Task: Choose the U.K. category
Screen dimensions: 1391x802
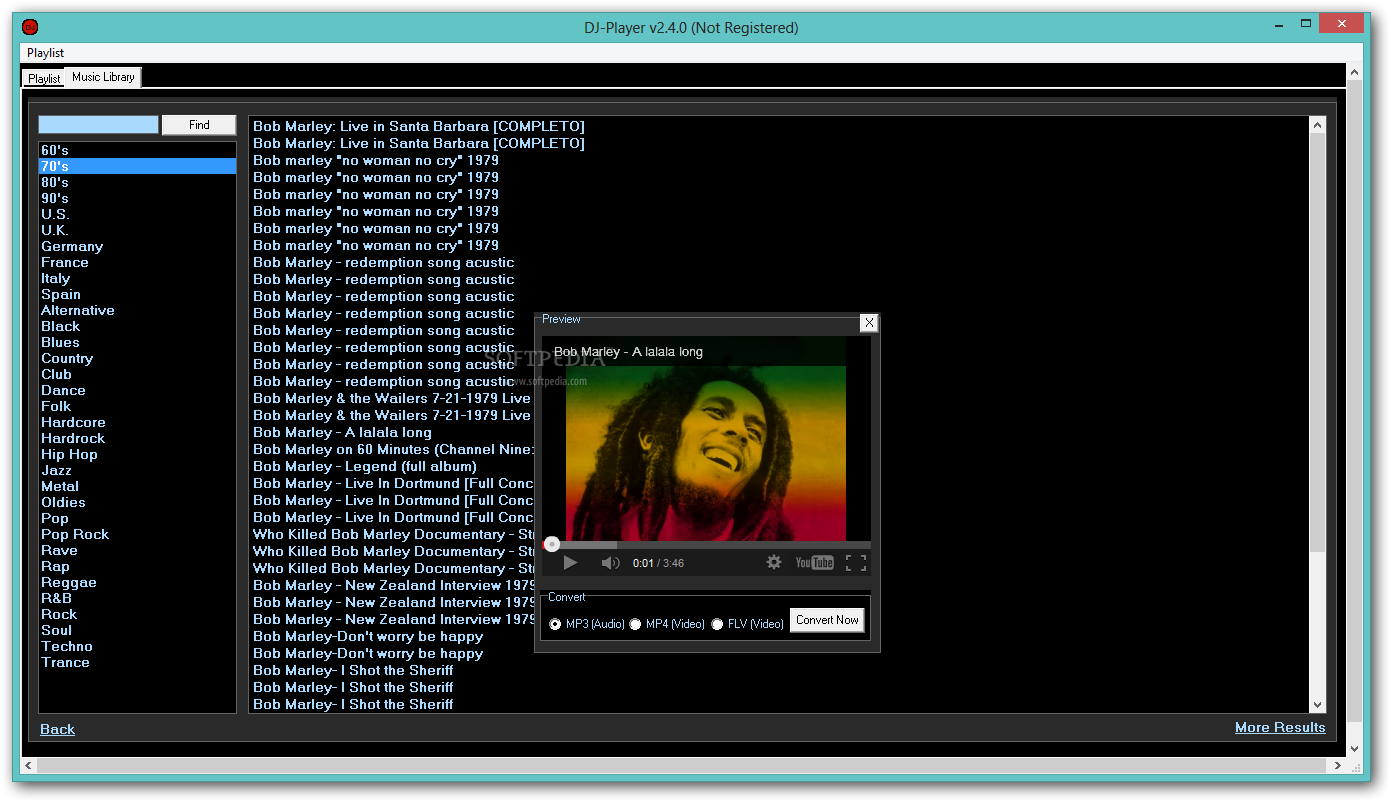Action: pos(137,230)
